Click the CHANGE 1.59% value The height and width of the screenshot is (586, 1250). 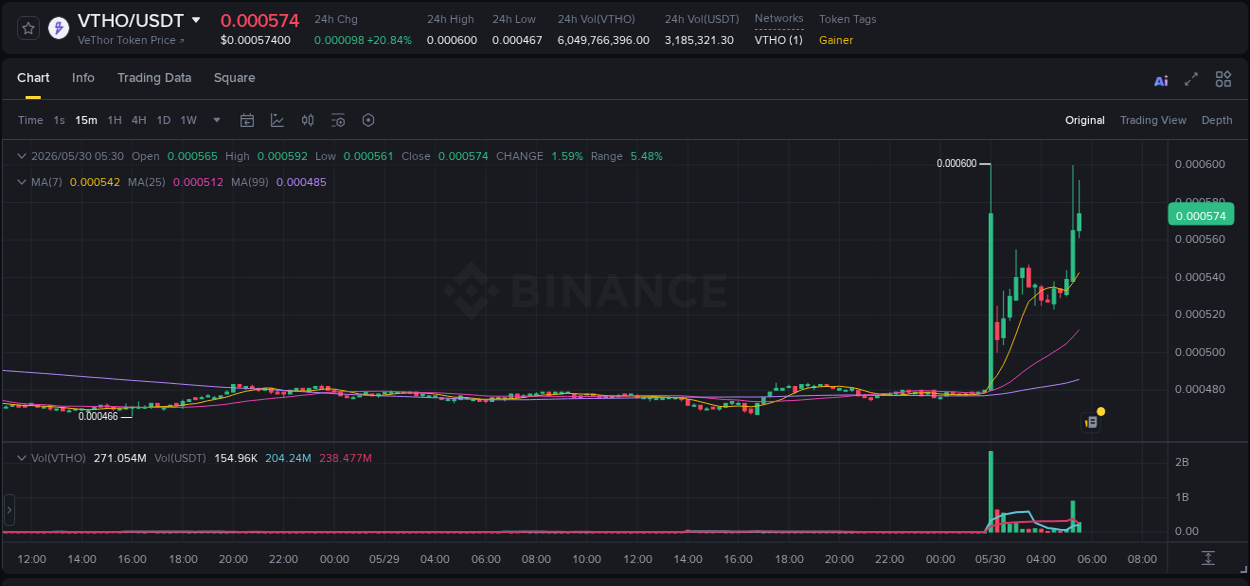(x=568, y=156)
